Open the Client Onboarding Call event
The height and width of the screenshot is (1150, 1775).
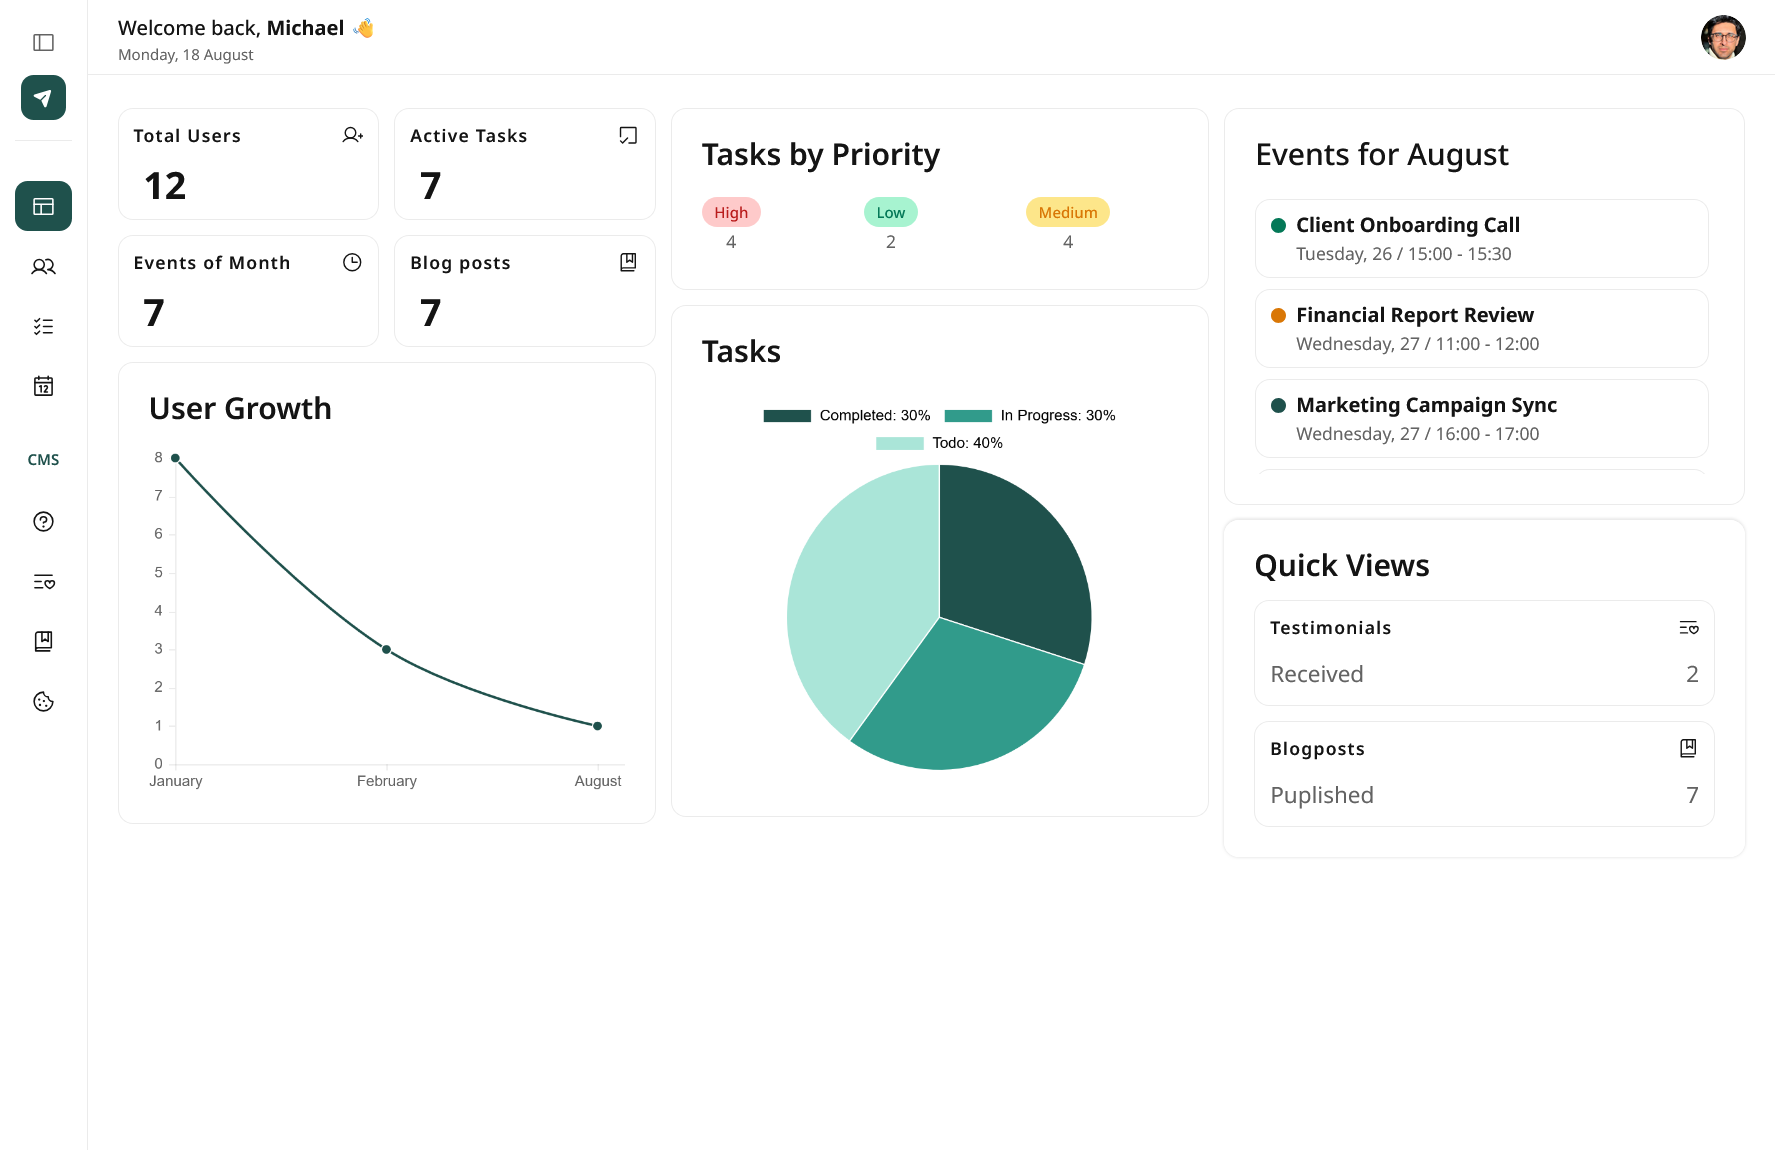pyautogui.click(x=1481, y=239)
